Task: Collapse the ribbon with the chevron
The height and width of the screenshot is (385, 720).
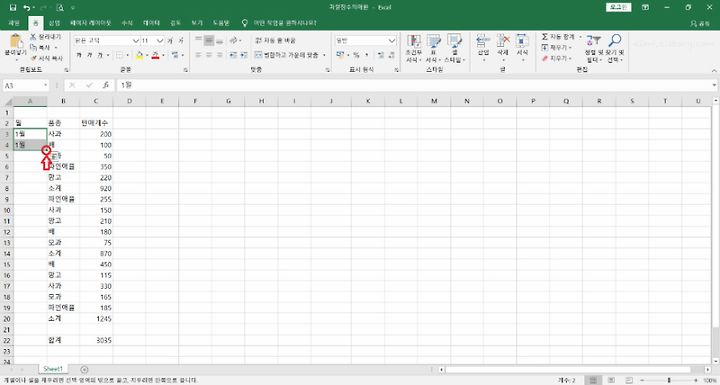Action: 714,70
